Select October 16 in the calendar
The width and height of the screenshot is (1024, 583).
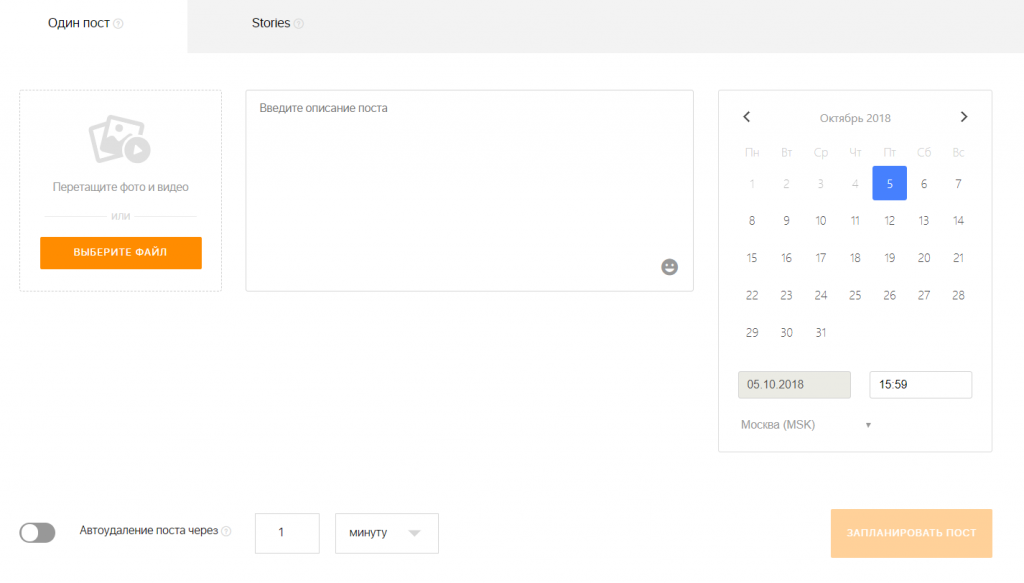pyautogui.click(x=786, y=258)
